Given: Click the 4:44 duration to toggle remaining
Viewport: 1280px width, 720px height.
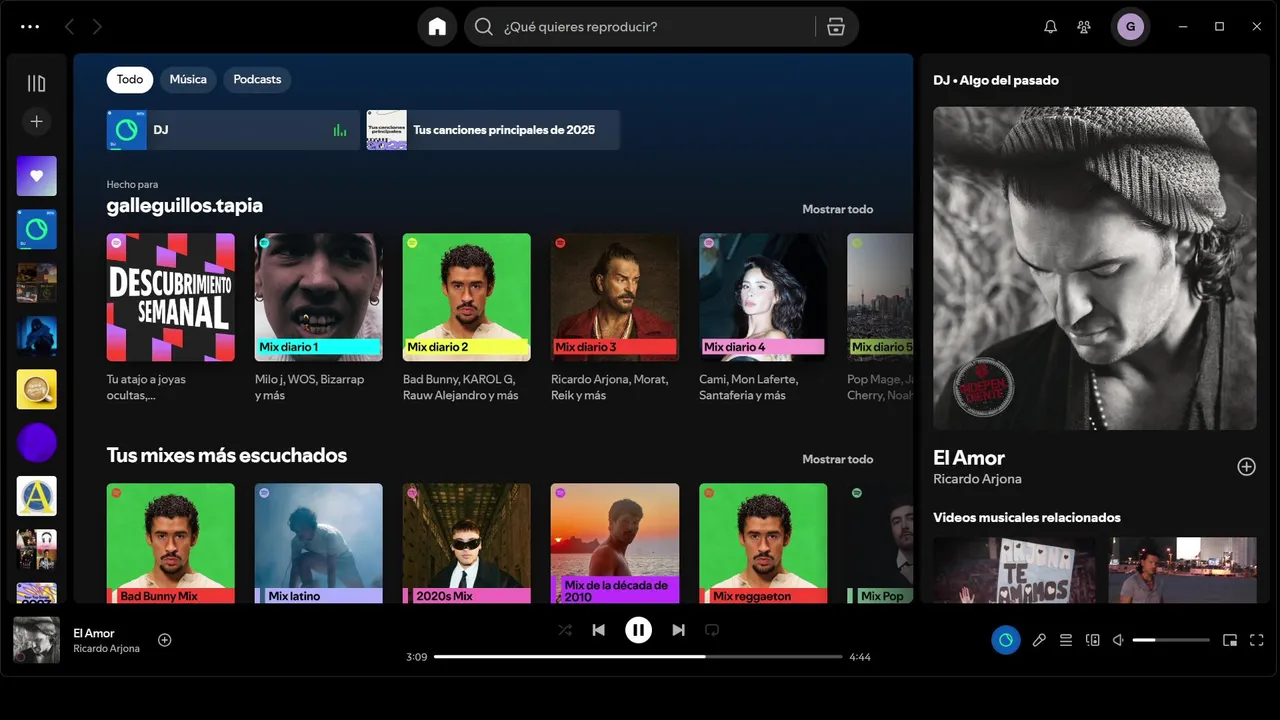Looking at the screenshot, I should 860,657.
